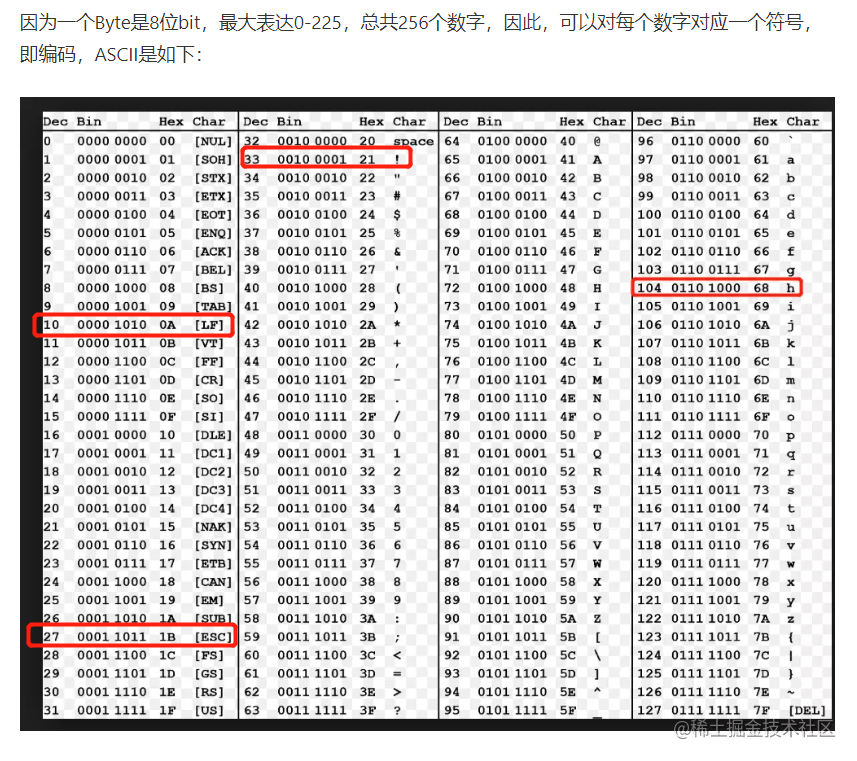
Task: Select the Hex column header in the third panel
Action: click(570, 121)
